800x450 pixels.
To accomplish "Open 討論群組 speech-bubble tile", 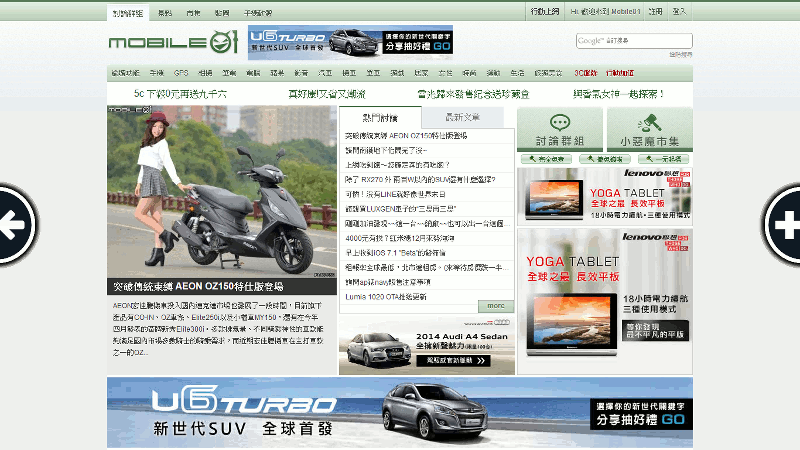I will click(x=560, y=130).
